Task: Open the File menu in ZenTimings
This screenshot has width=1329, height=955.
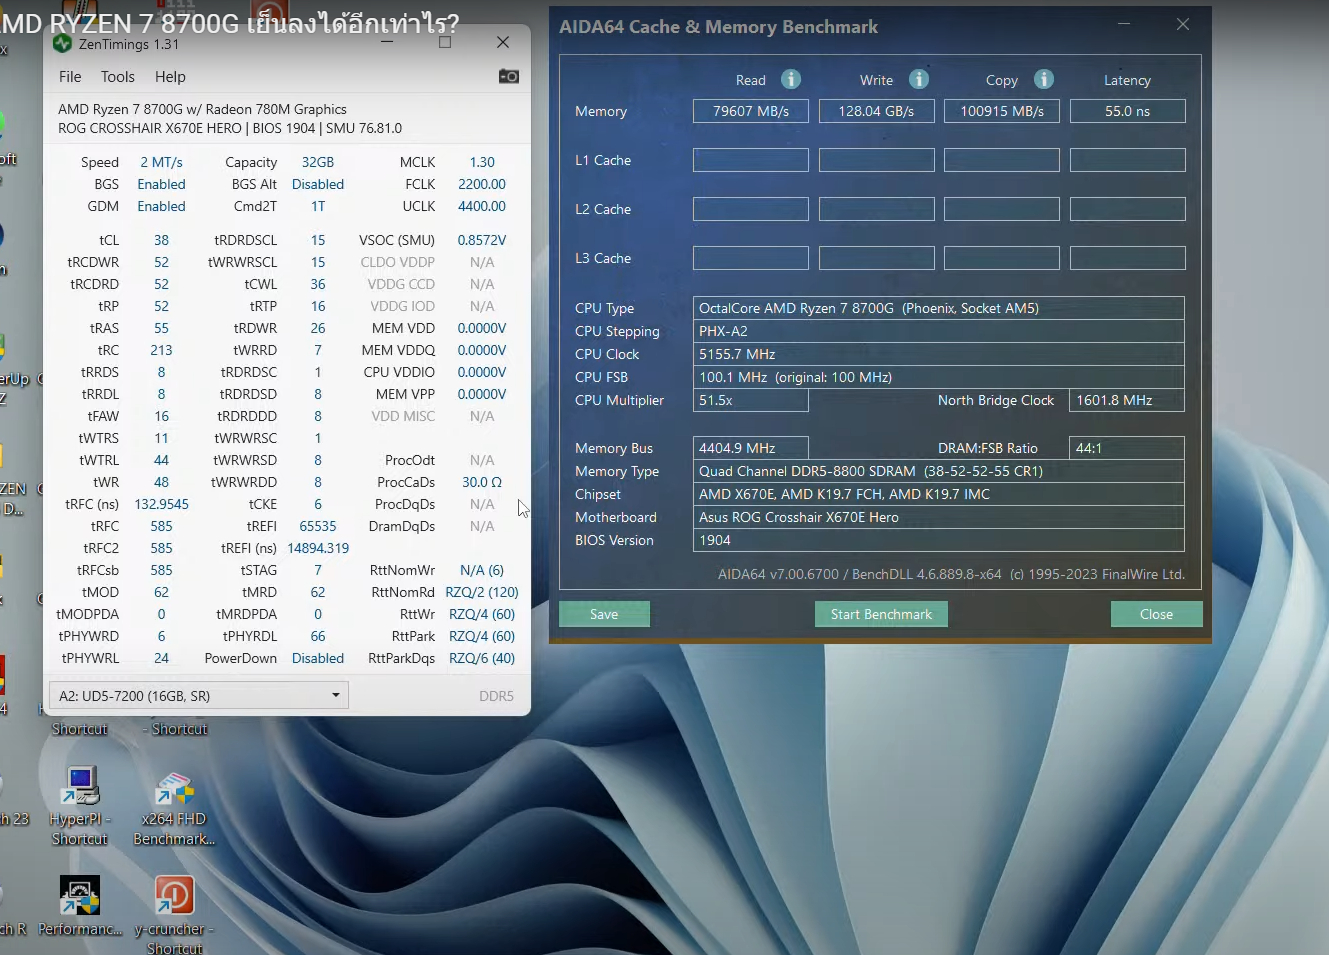Action: [70, 77]
